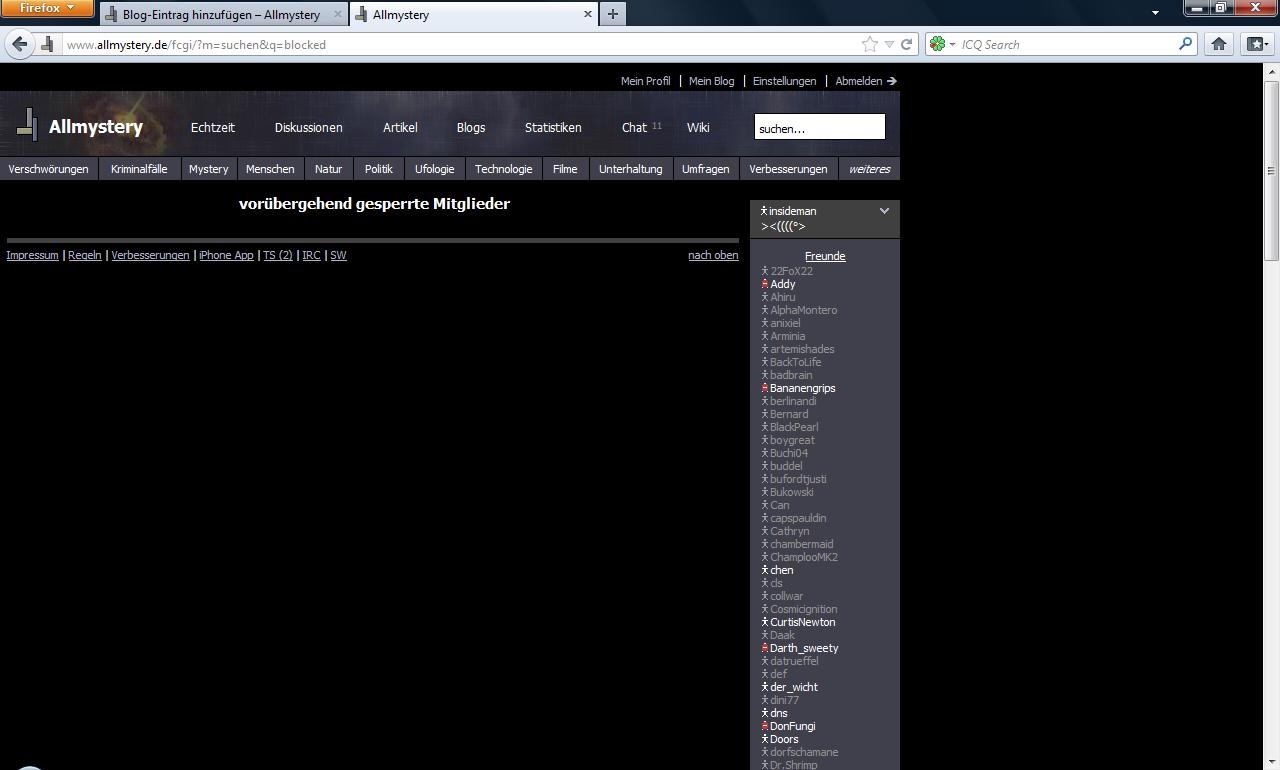Open the URL history dropdown arrow

(889, 44)
